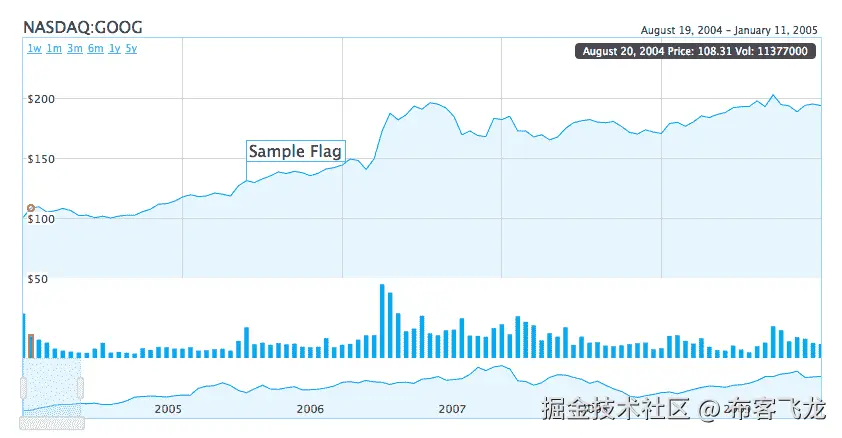Click the bottom scrollbar thumb under overview

tap(52, 424)
